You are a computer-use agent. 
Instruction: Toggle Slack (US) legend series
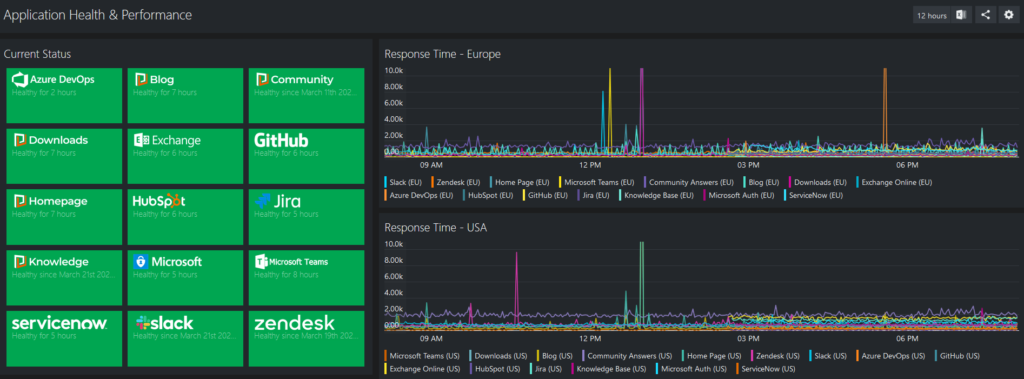pyautogui.click(x=828, y=356)
